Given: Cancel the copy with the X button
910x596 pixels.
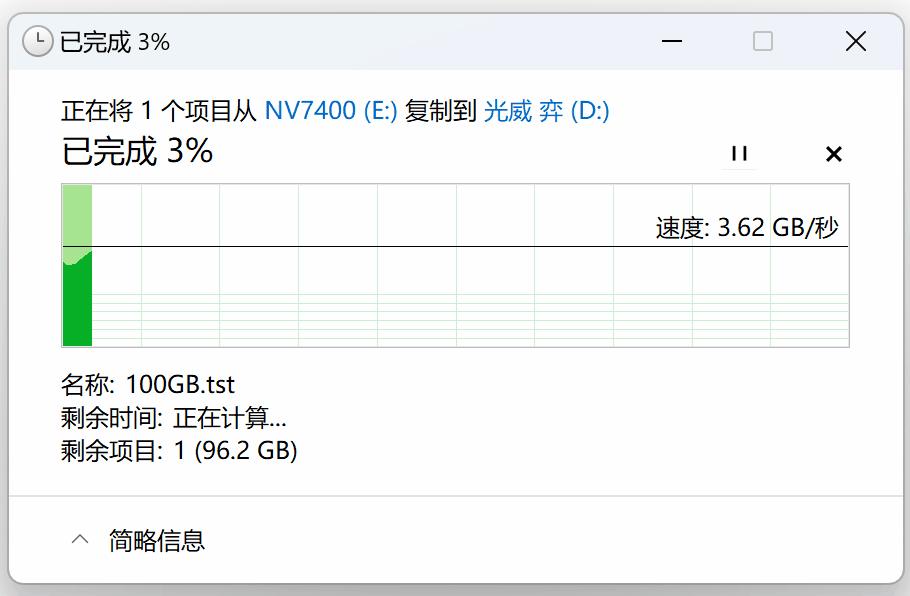Looking at the screenshot, I should (834, 153).
